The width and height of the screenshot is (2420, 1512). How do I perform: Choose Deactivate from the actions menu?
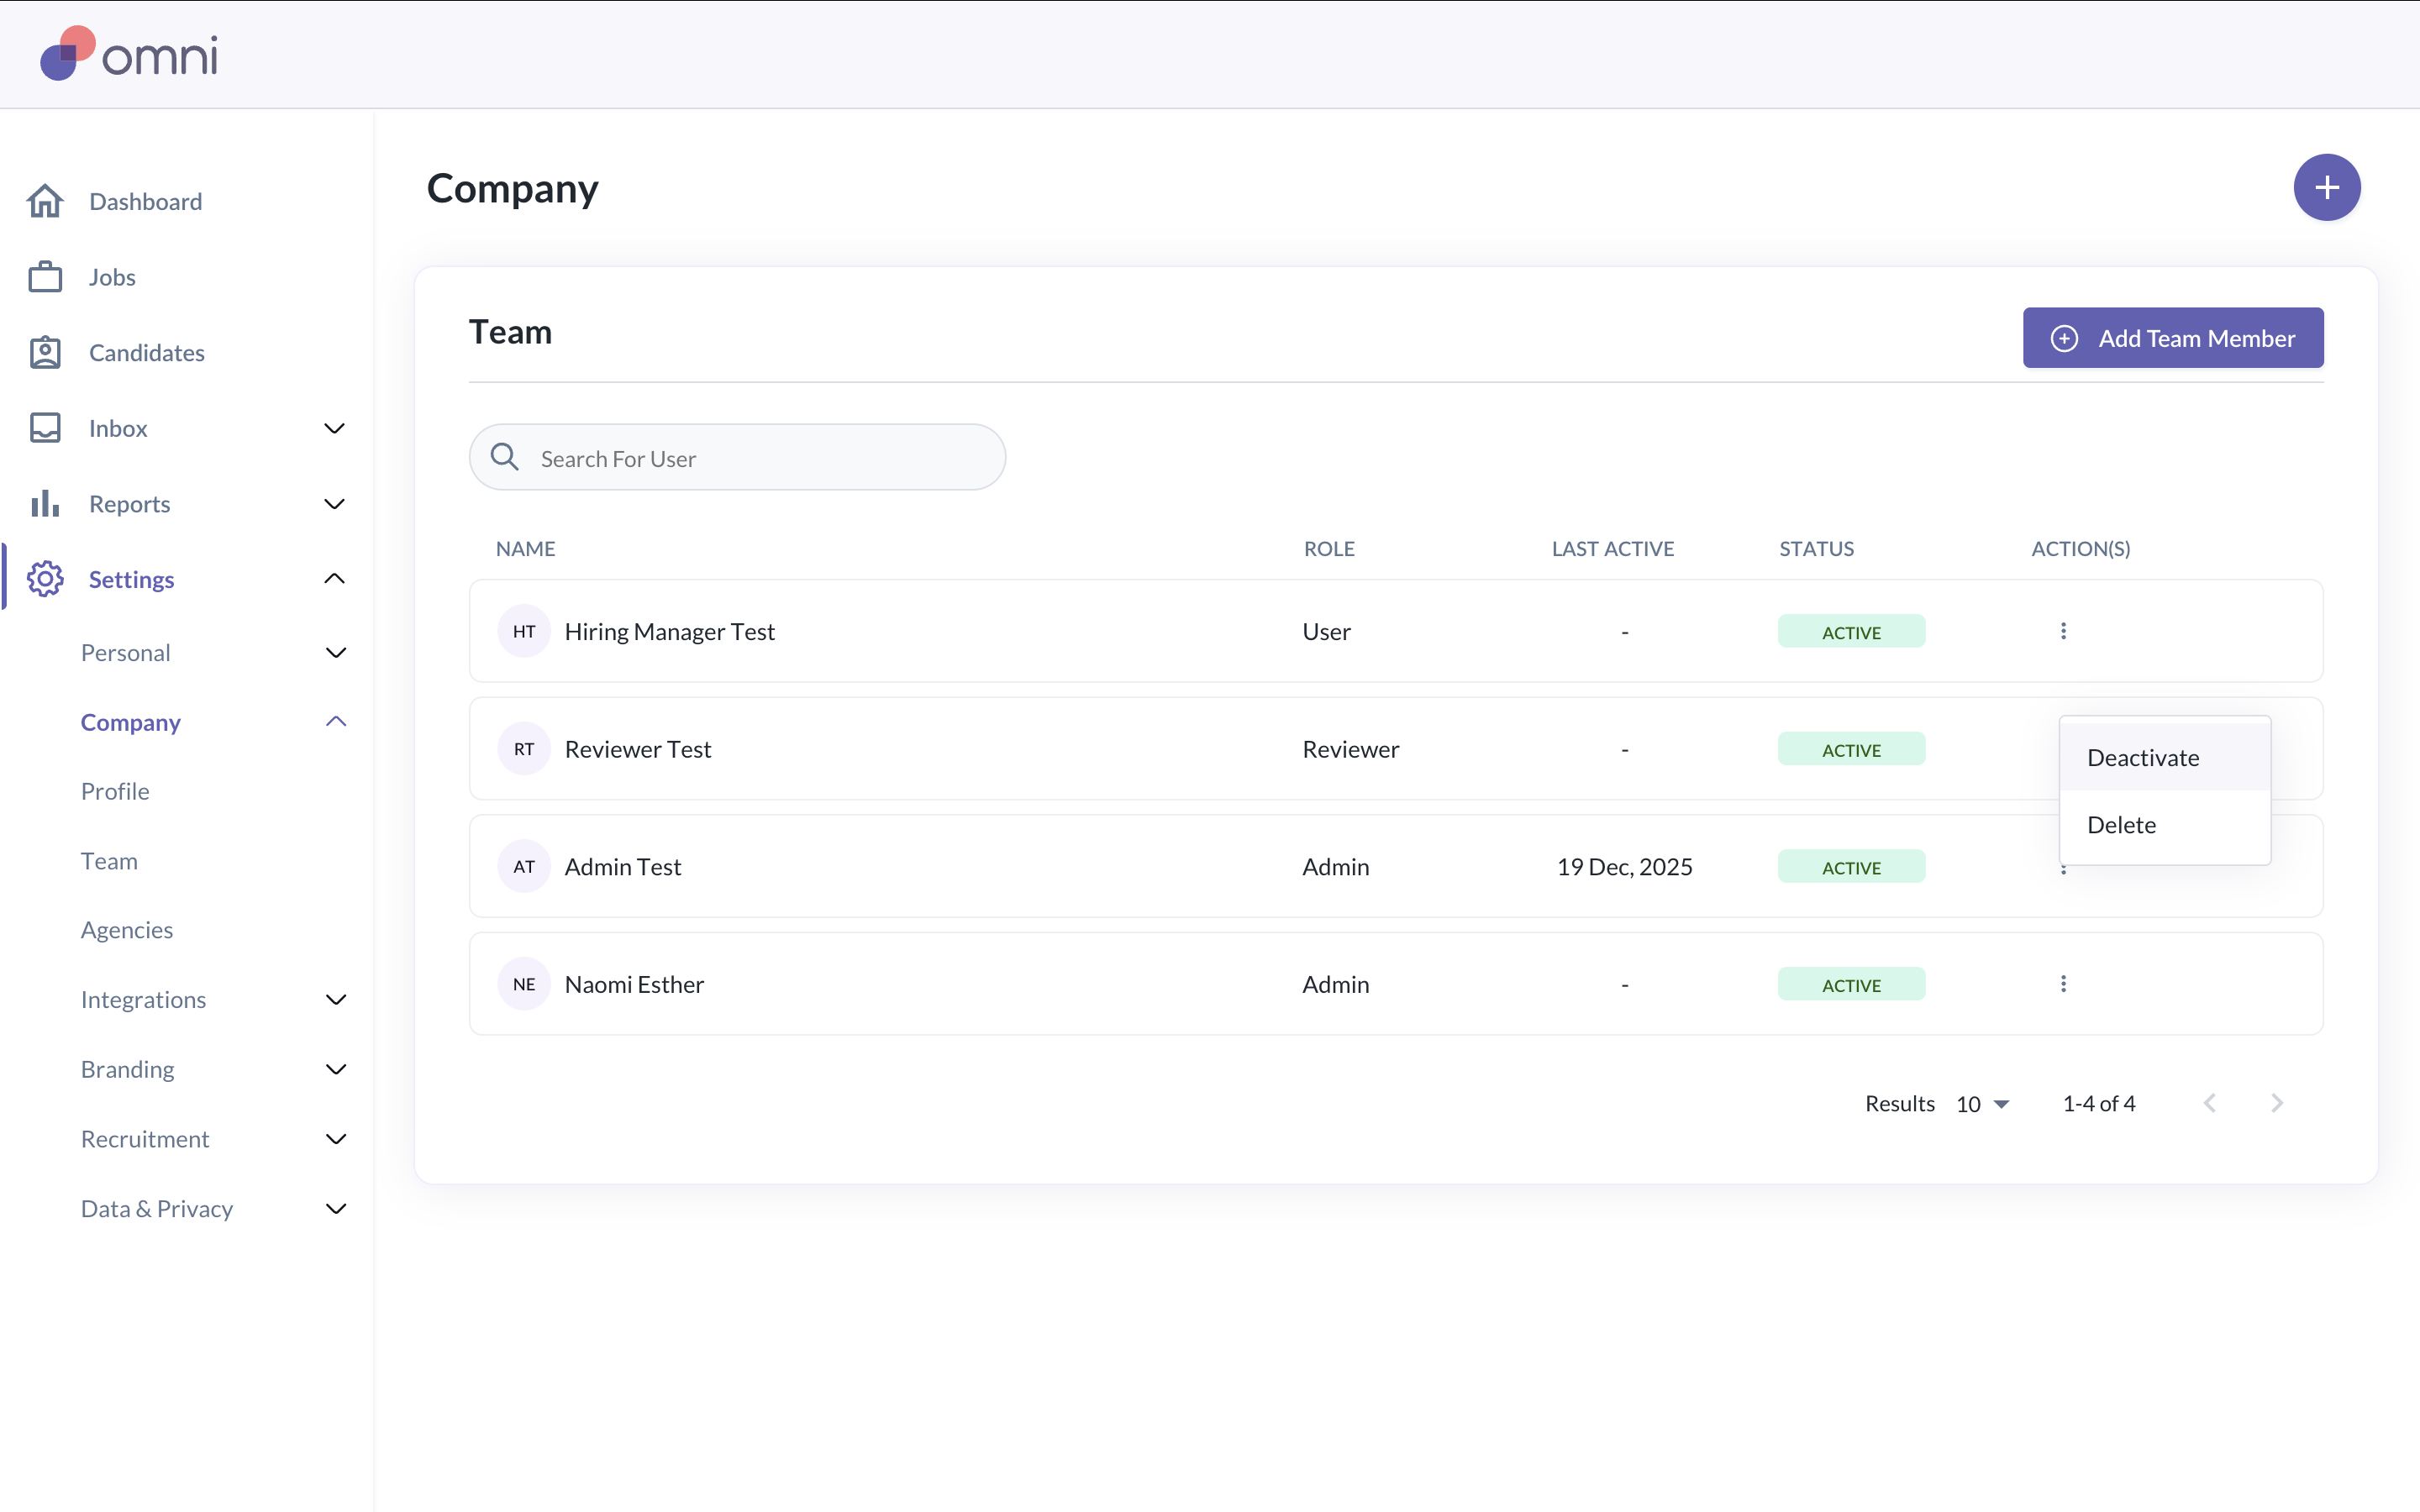(2143, 758)
